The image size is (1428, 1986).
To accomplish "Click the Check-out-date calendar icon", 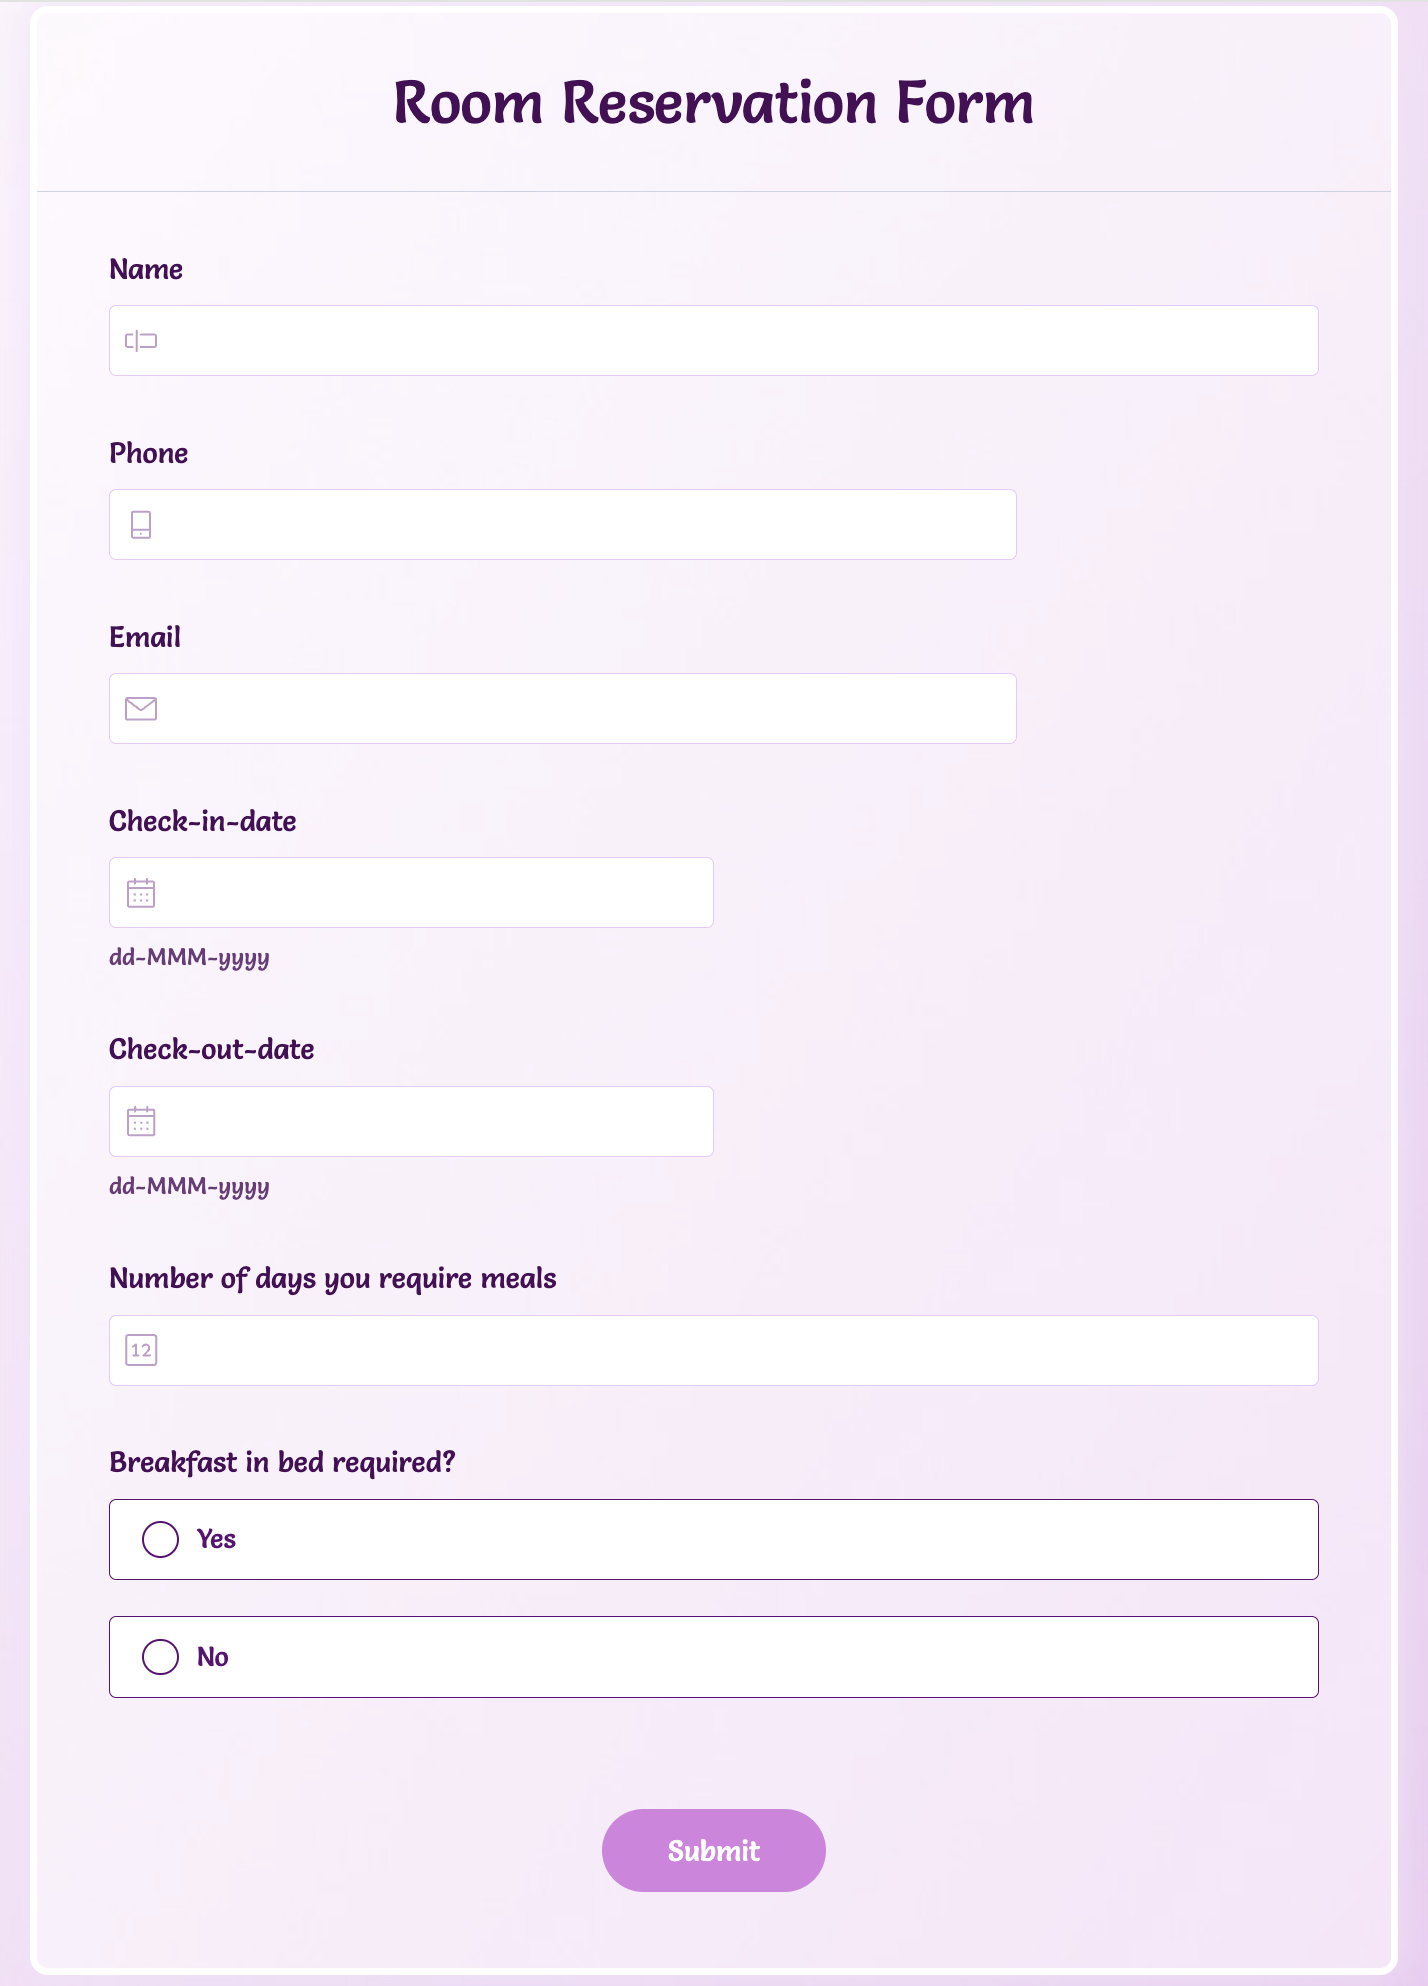I will click(141, 1122).
